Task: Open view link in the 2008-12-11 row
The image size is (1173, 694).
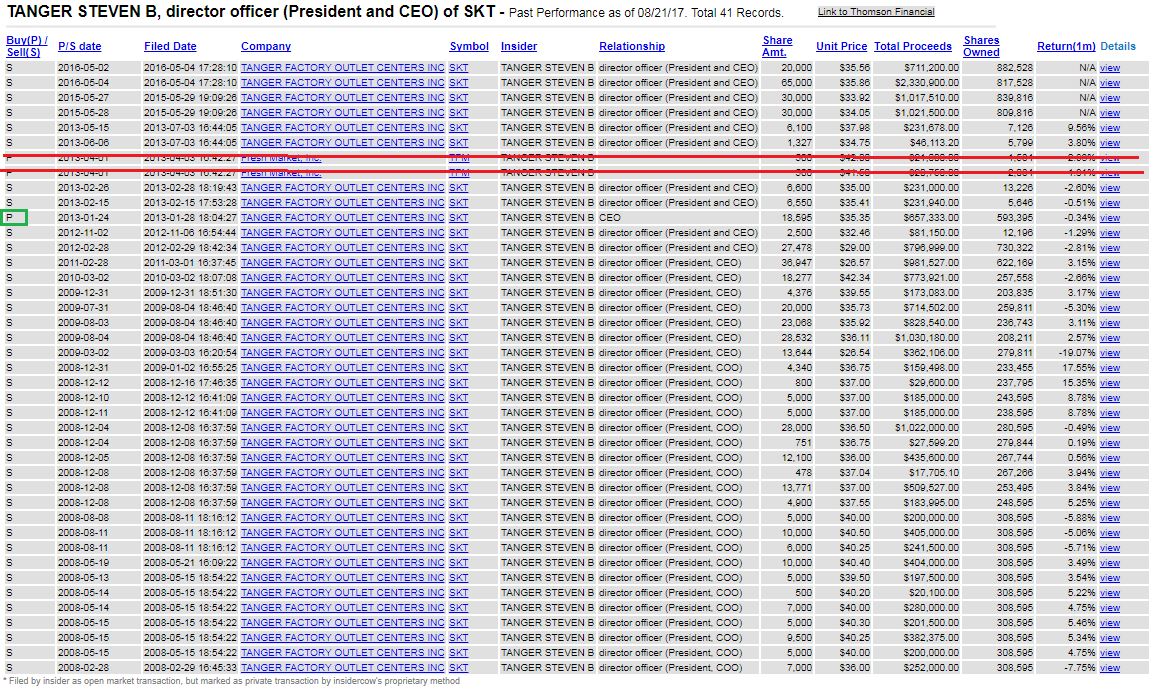Action: [1109, 413]
